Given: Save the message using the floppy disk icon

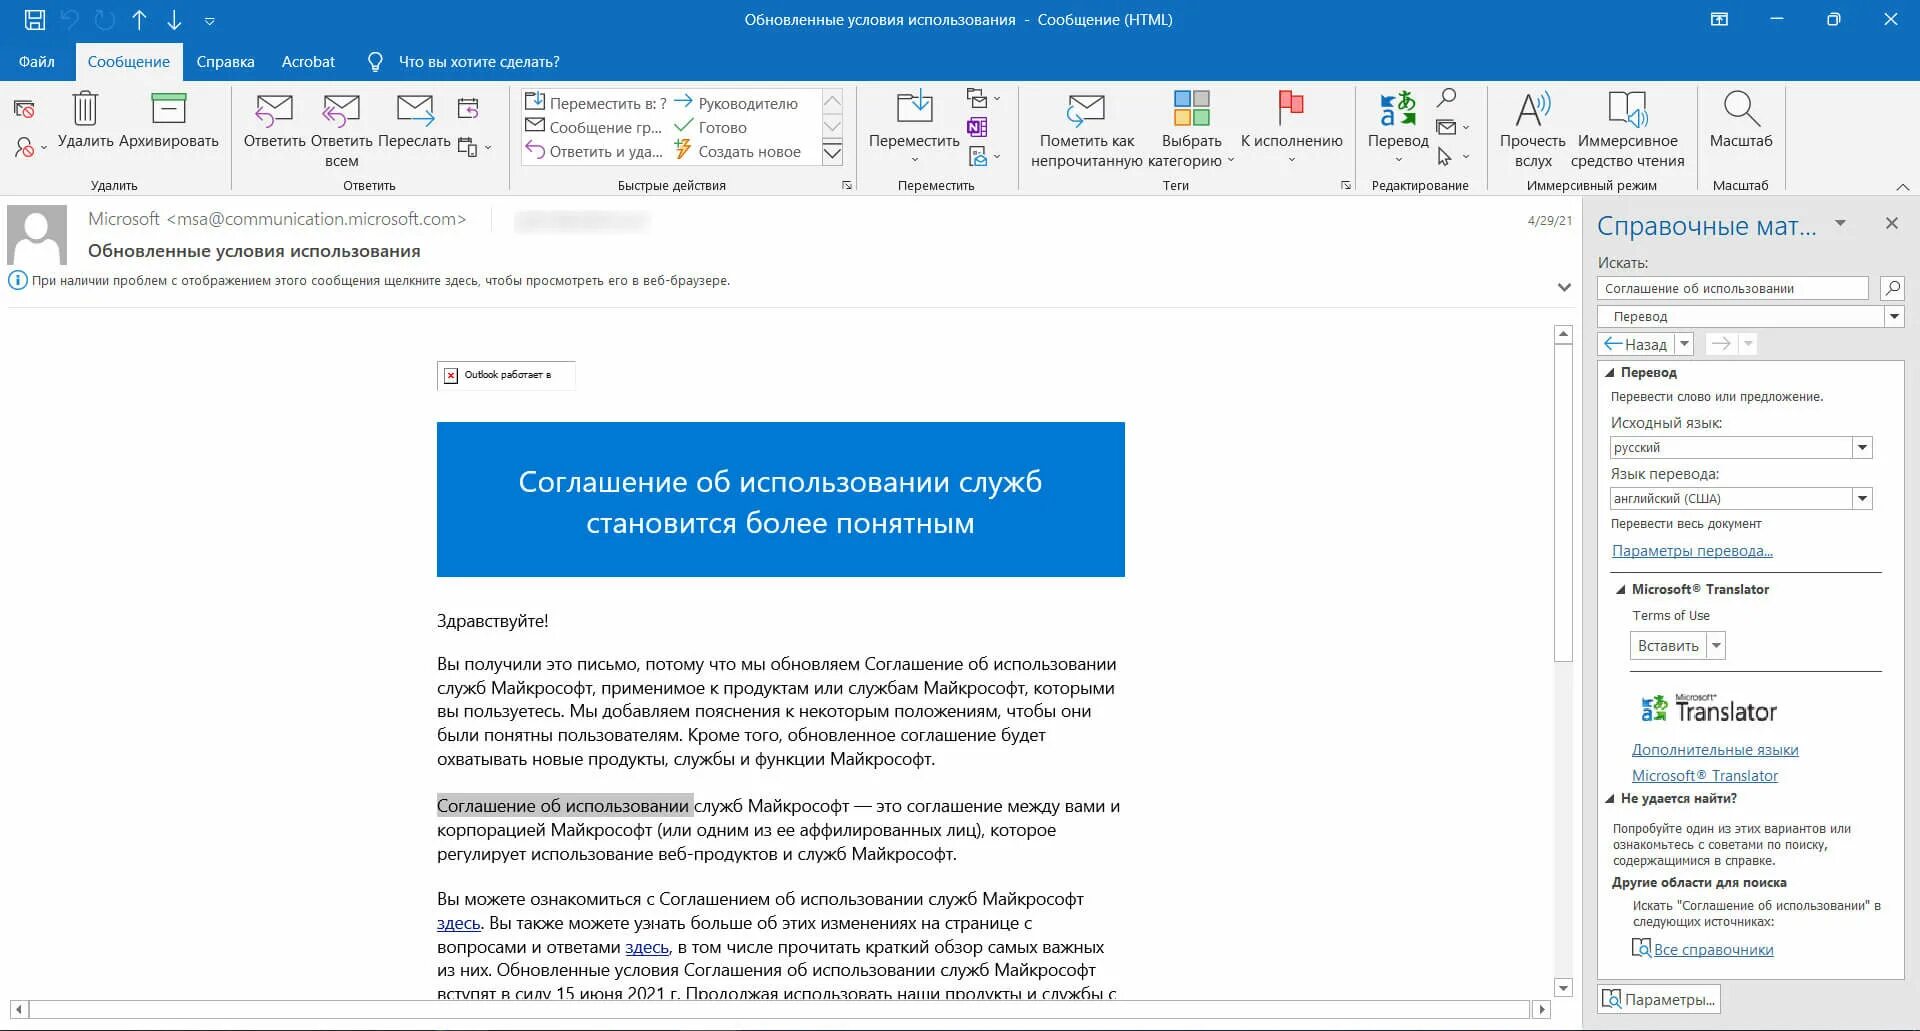Looking at the screenshot, I should pos(35,20).
